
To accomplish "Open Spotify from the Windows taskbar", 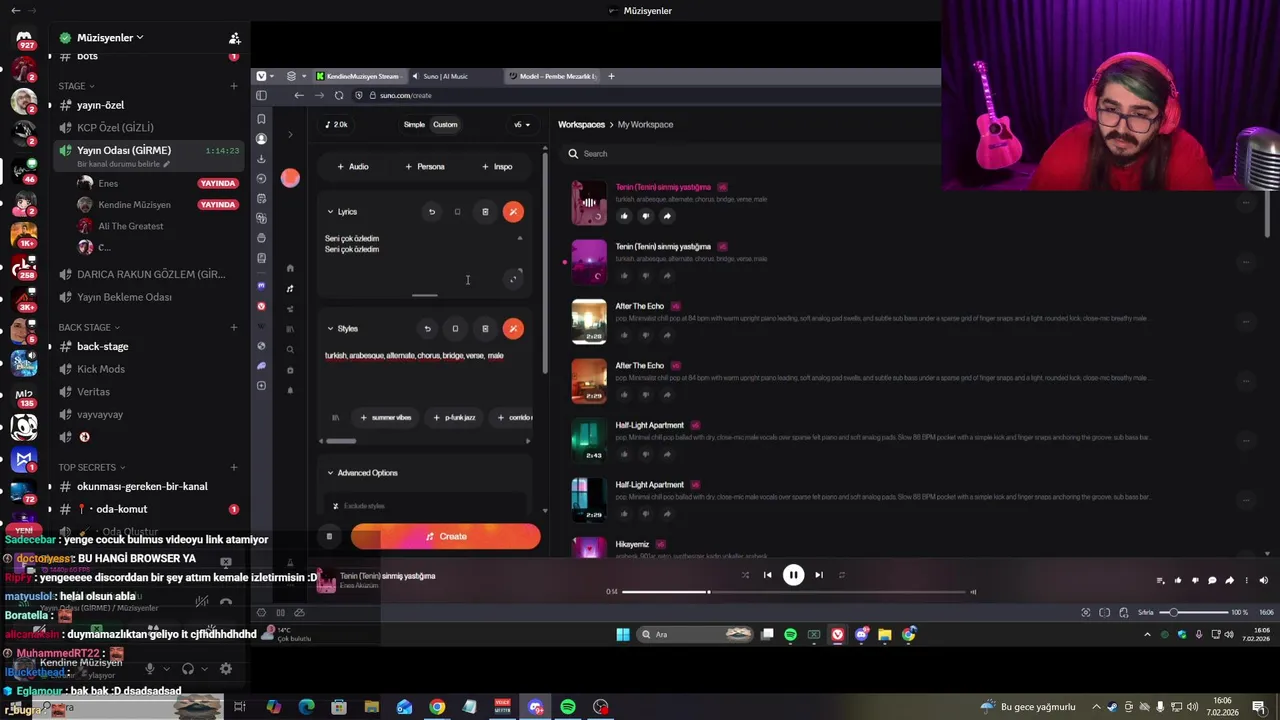I will pos(568,707).
